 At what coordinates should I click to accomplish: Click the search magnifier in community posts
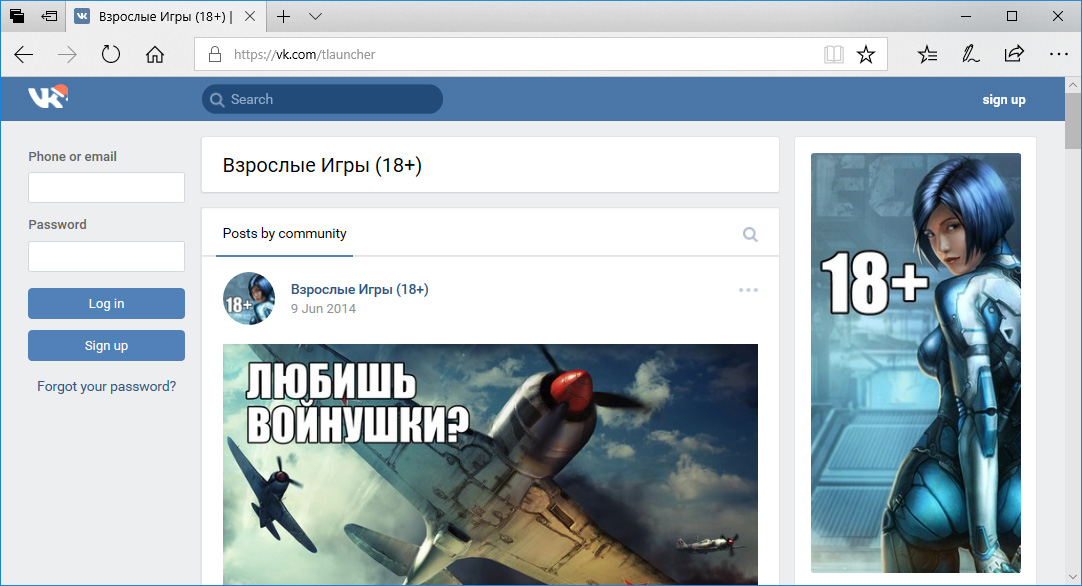(750, 235)
